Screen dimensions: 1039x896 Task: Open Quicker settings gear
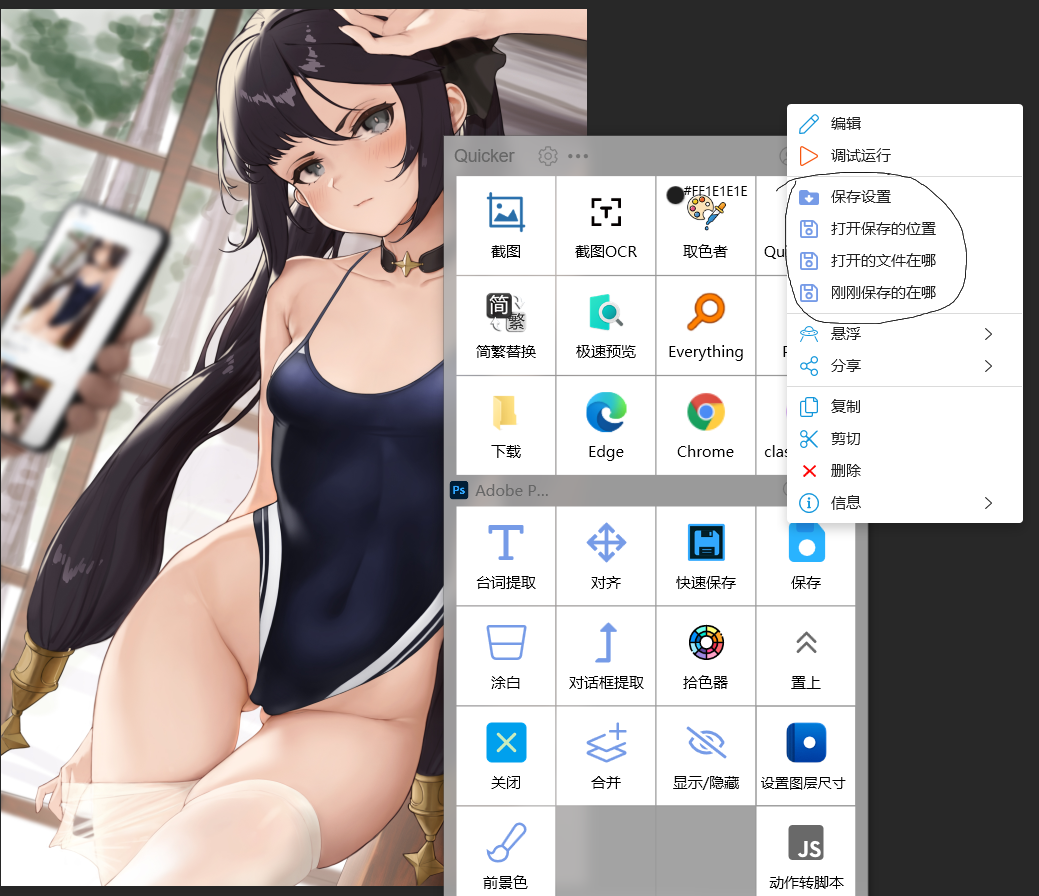[x=547, y=156]
